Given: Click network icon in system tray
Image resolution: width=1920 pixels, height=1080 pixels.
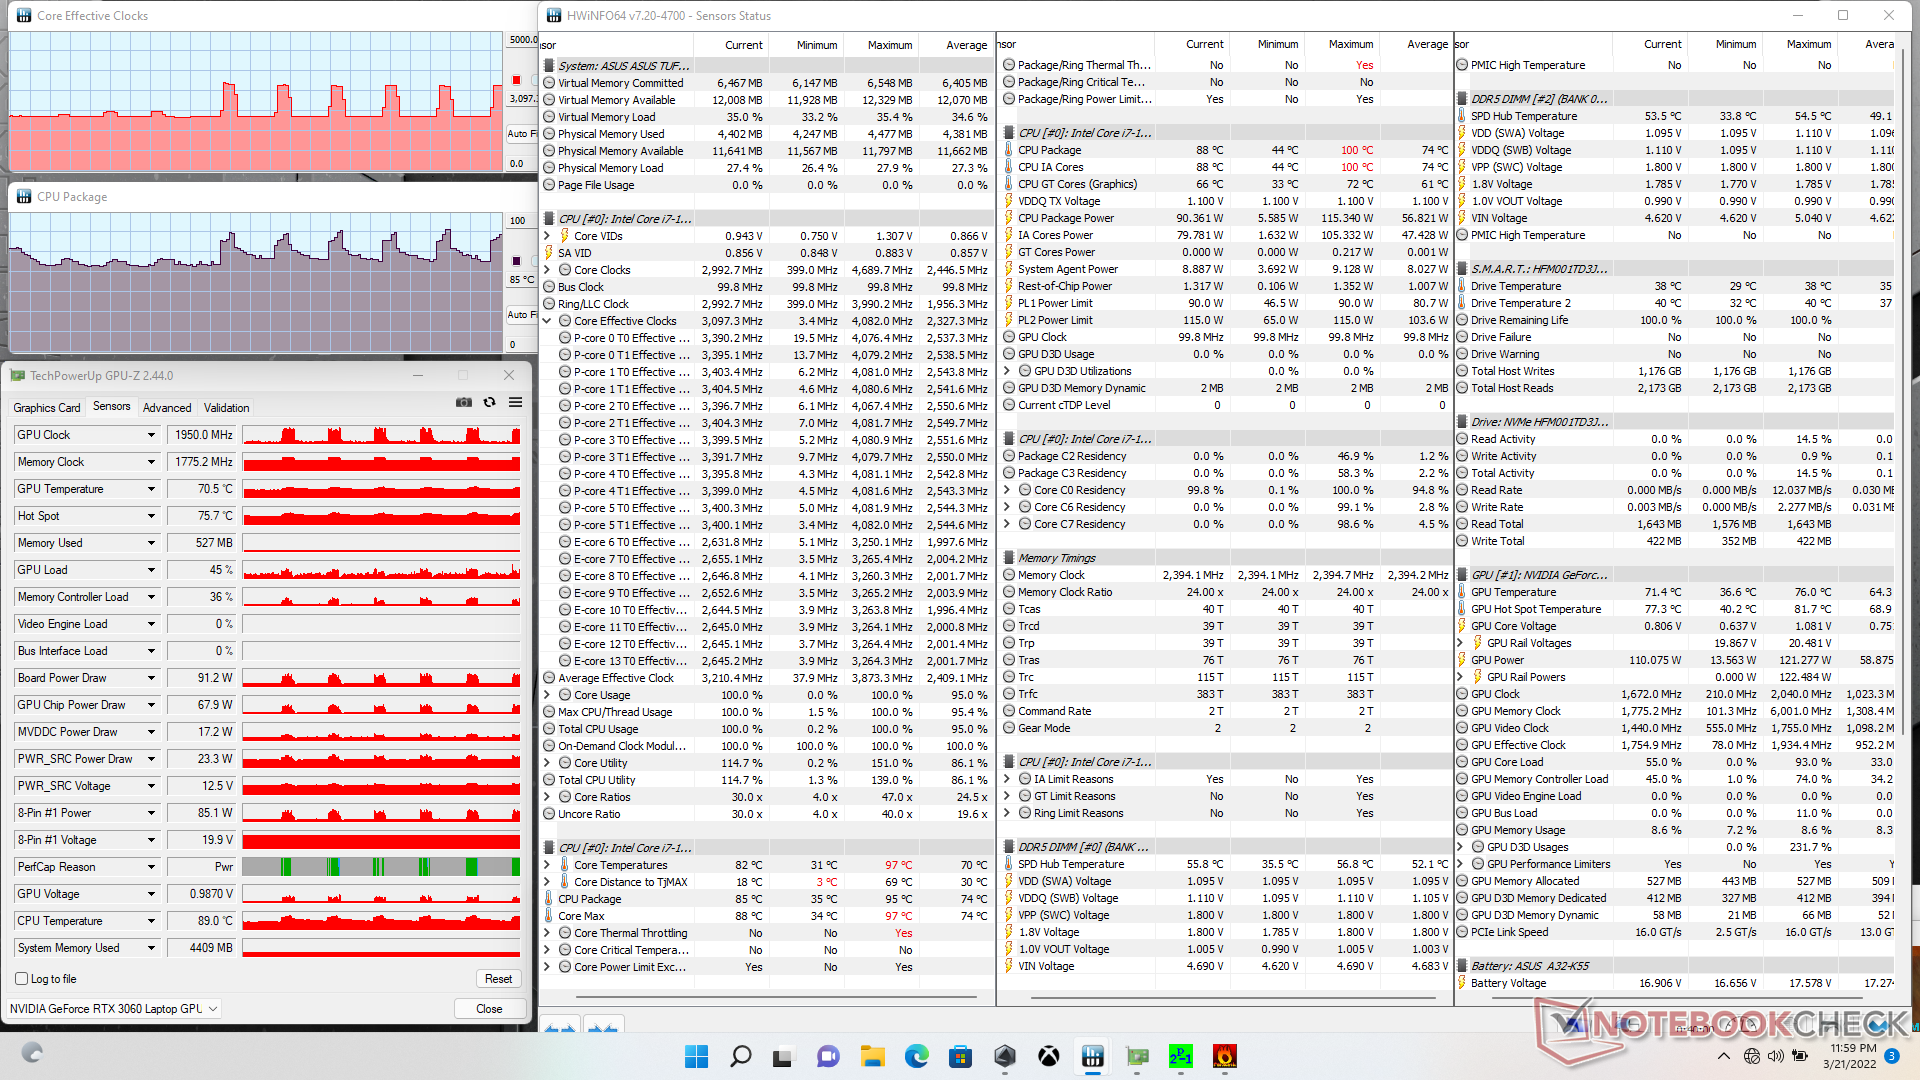Looking at the screenshot, I should pos(1752,1056).
